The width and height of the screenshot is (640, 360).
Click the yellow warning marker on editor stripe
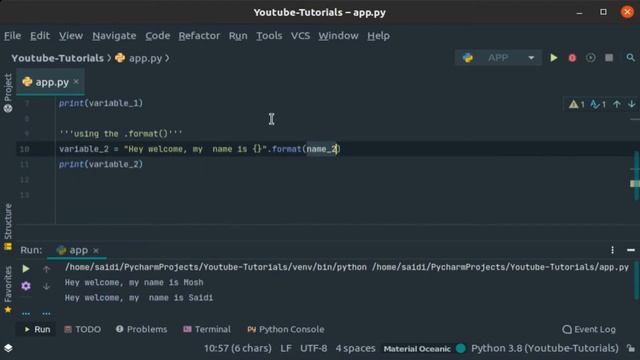[x=635, y=184]
